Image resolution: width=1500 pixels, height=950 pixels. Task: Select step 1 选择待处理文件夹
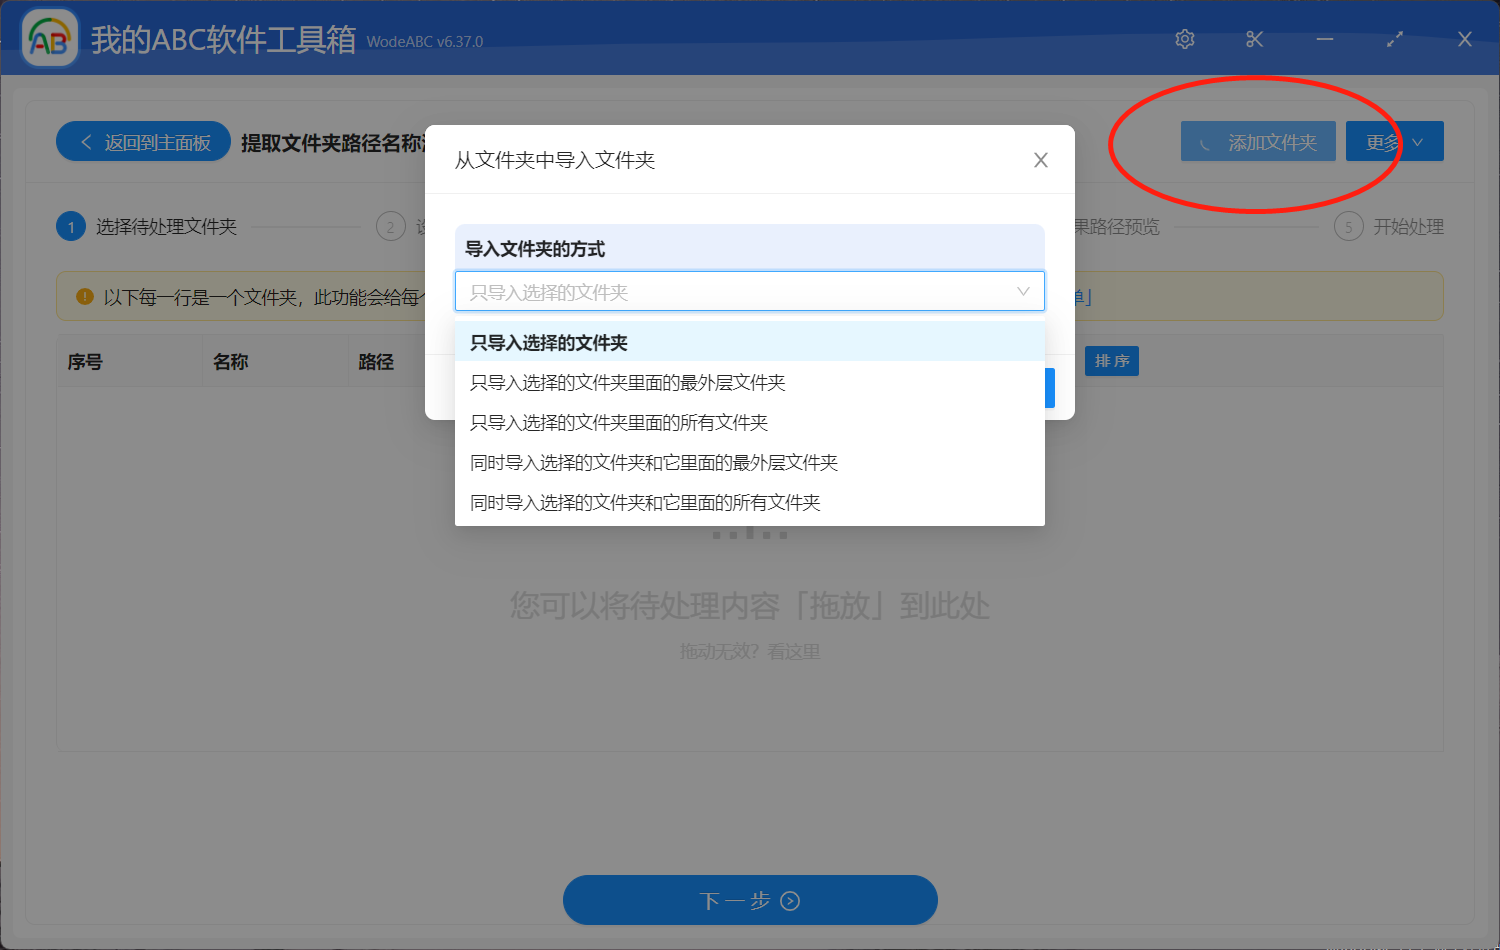coord(148,227)
